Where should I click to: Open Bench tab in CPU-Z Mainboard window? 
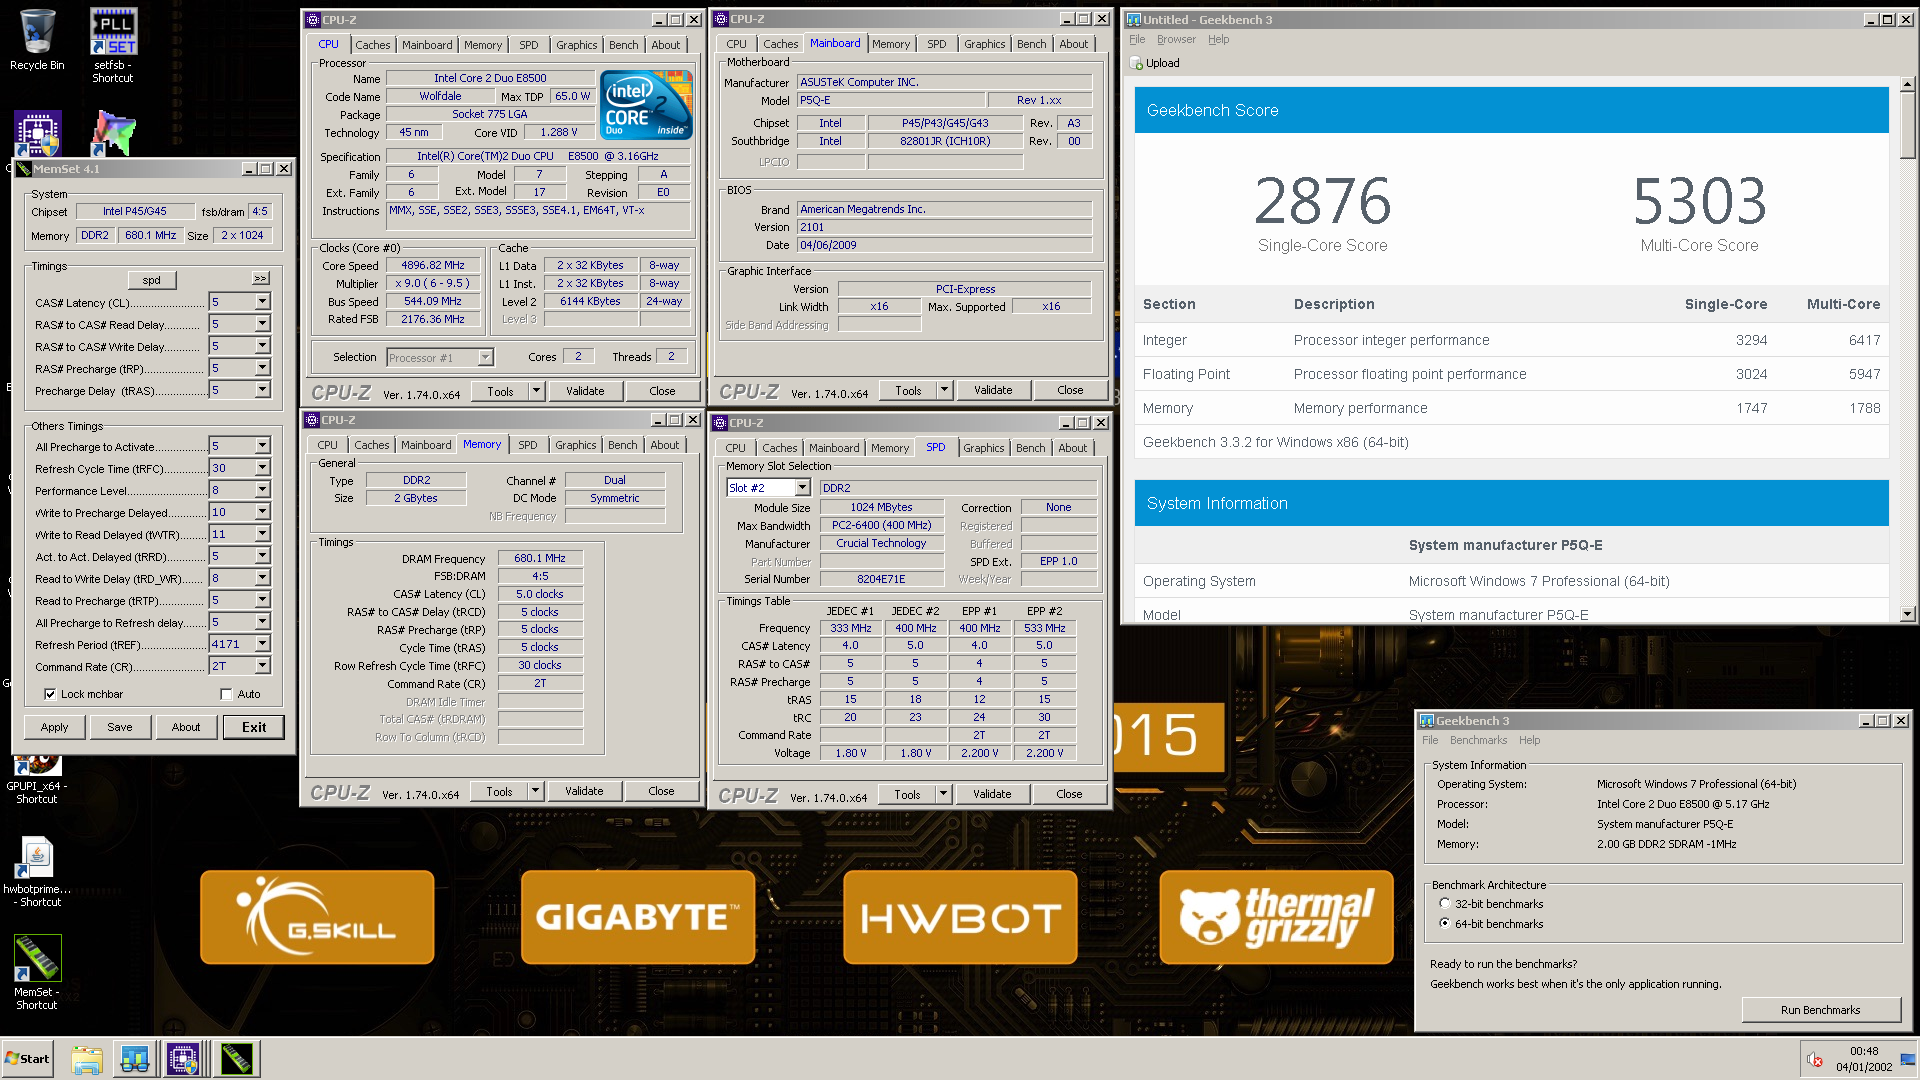[1031, 44]
